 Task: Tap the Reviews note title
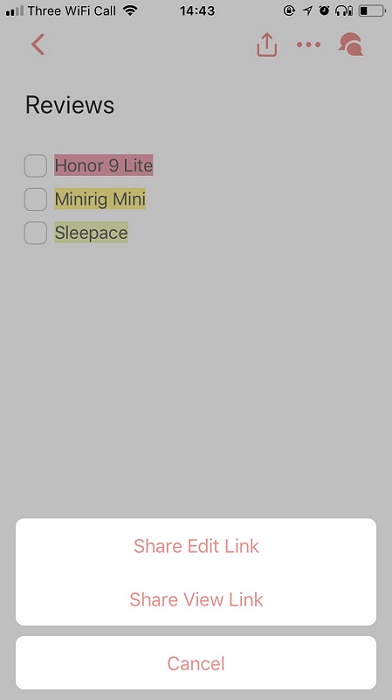click(x=70, y=105)
